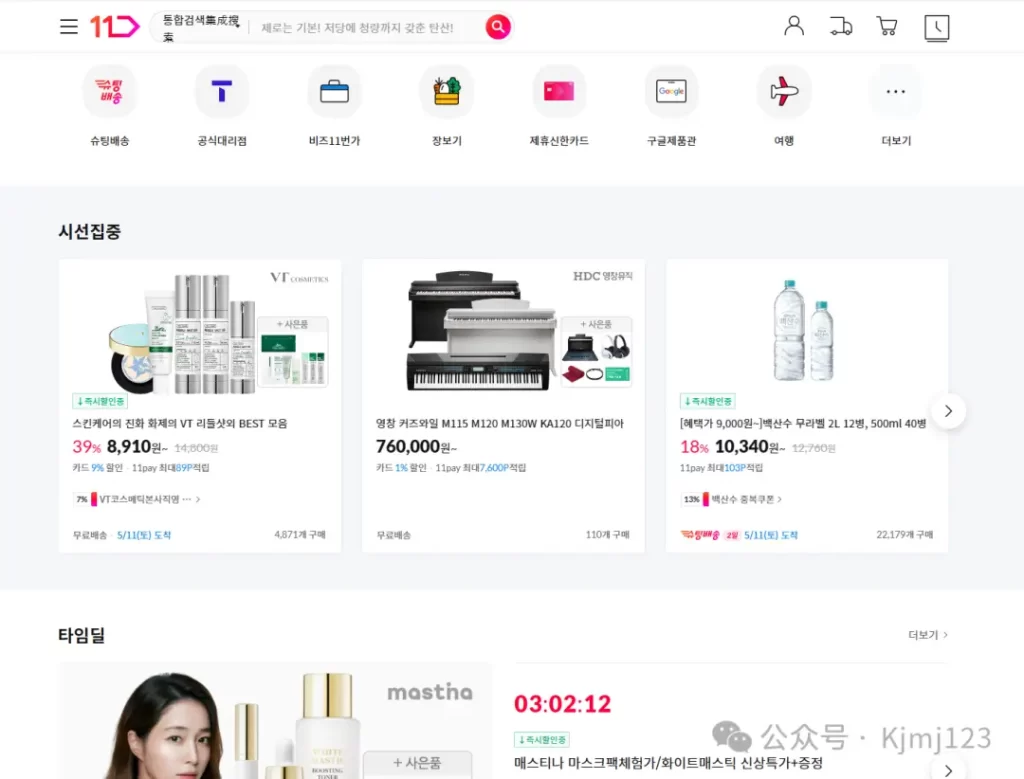Click the 시선집중 section heading

[89, 231]
